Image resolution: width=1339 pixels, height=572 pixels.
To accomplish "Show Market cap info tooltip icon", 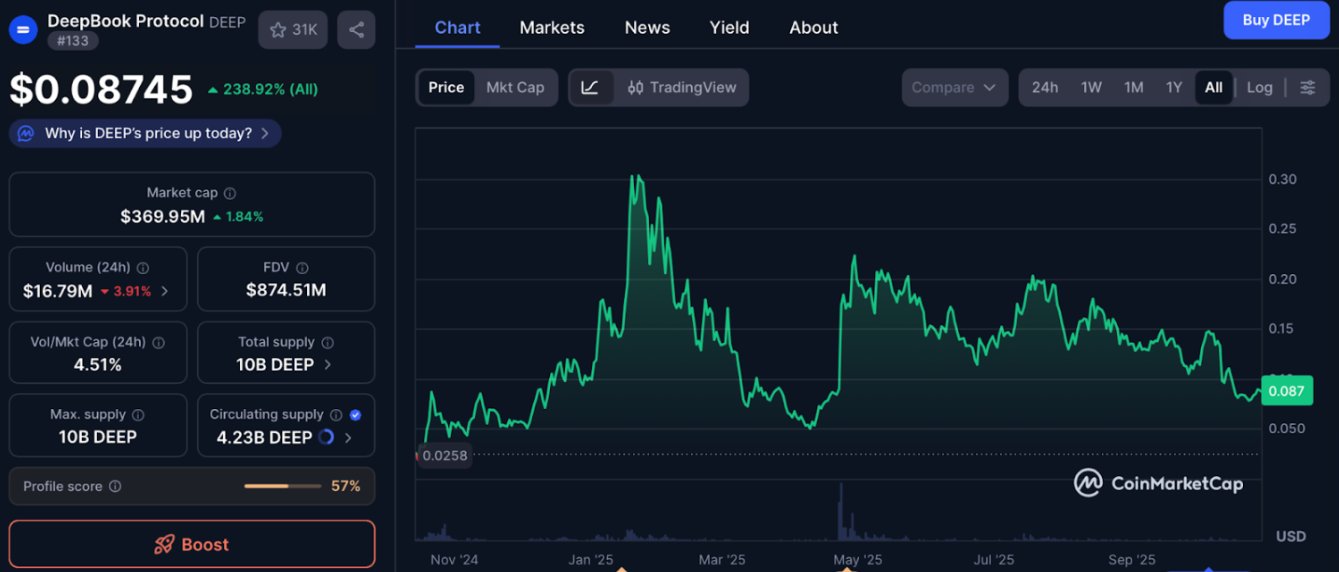I will click(x=230, y=193).
